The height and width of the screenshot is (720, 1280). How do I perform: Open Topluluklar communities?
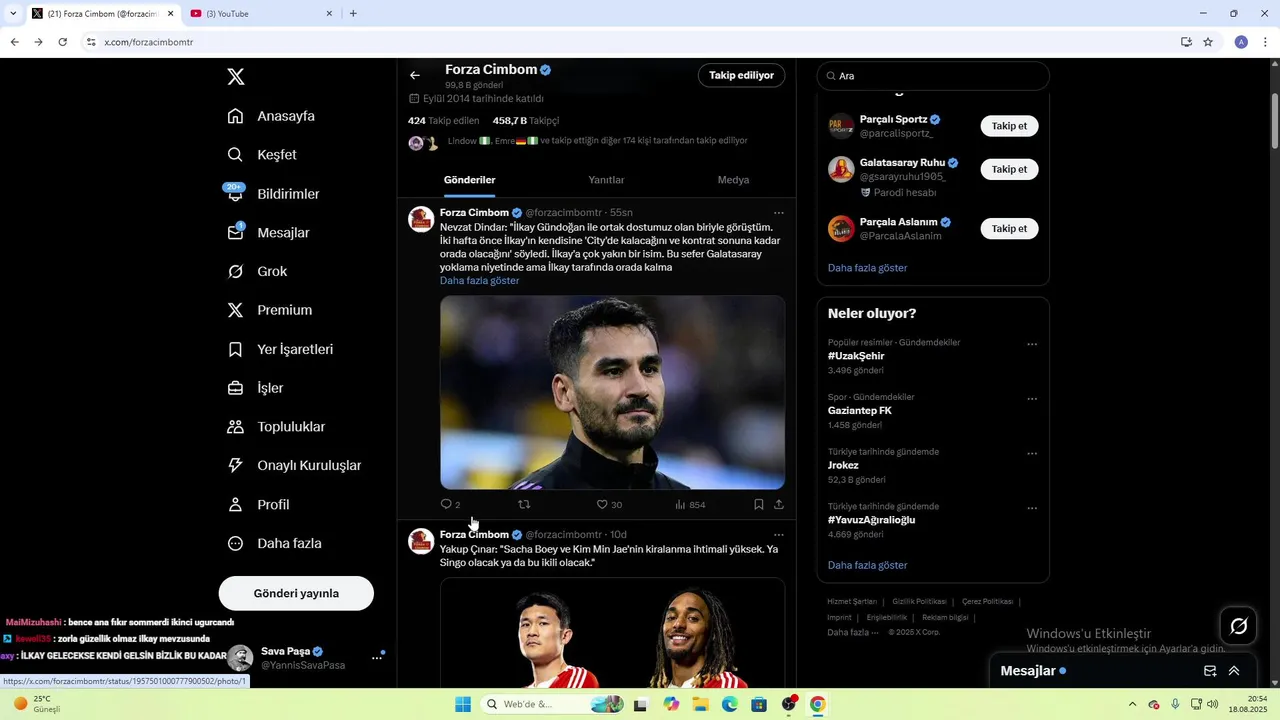[x=276, y=427]
